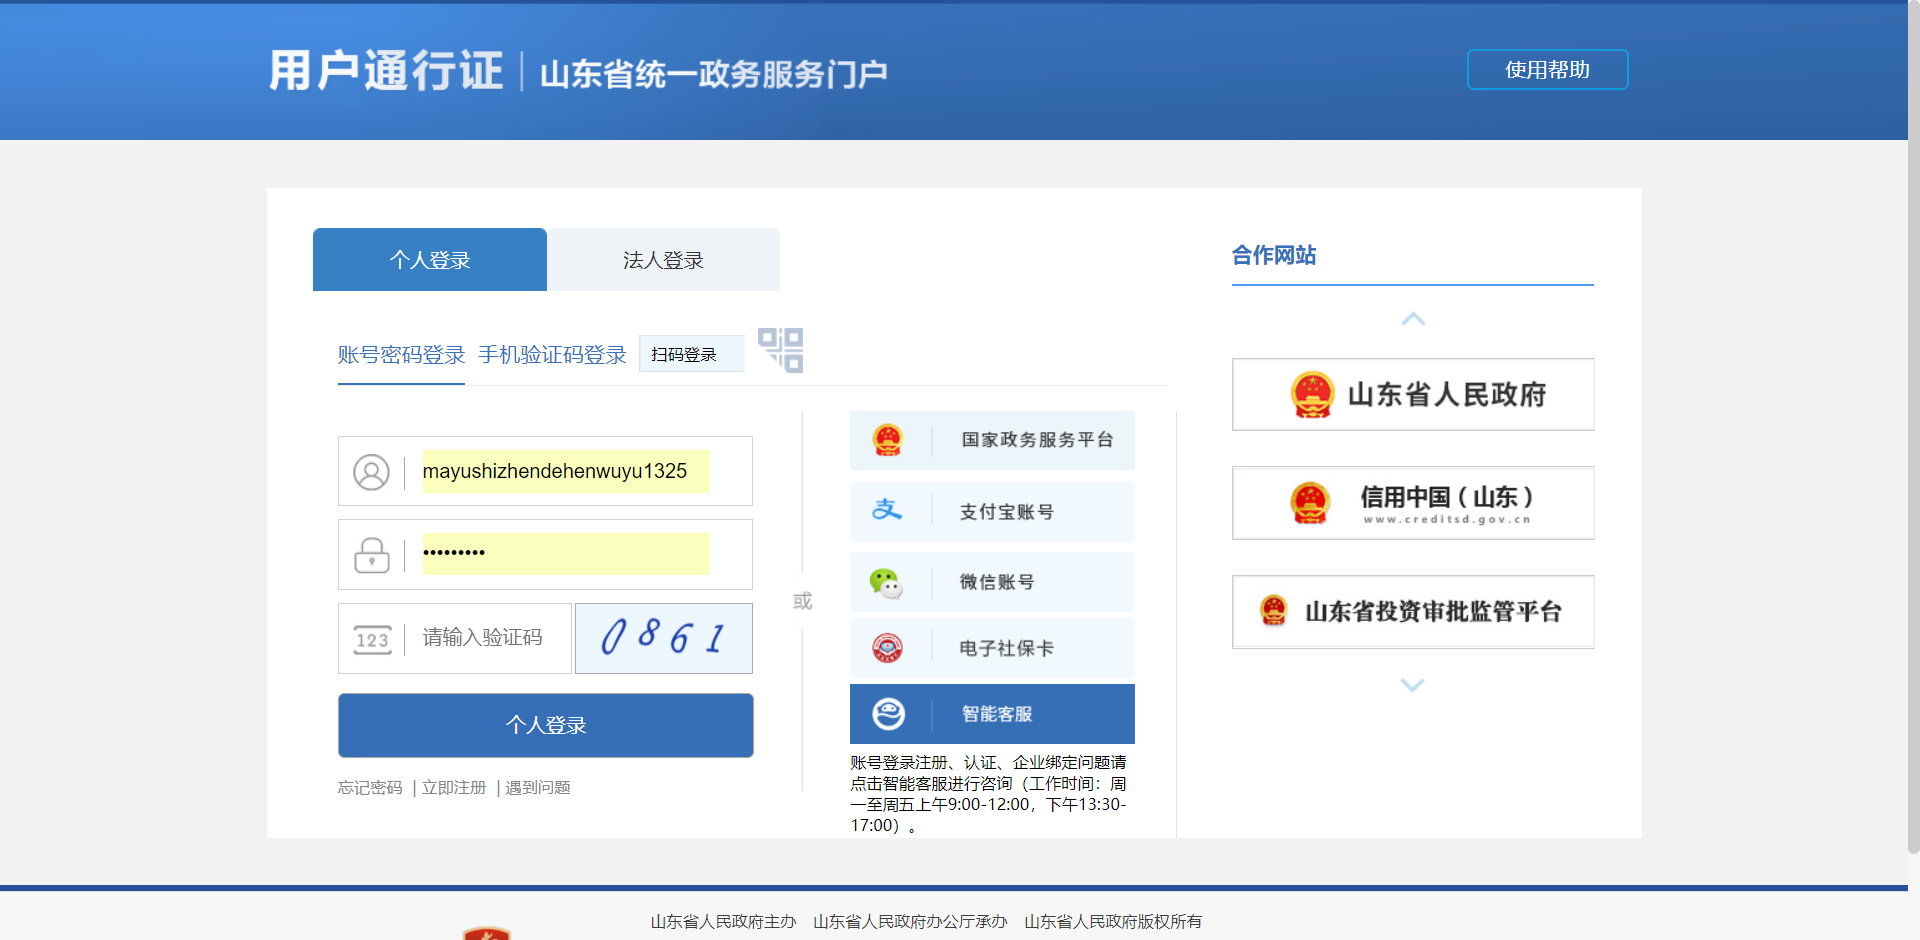Open the 立即注册 registration link

tap(454, 788)
